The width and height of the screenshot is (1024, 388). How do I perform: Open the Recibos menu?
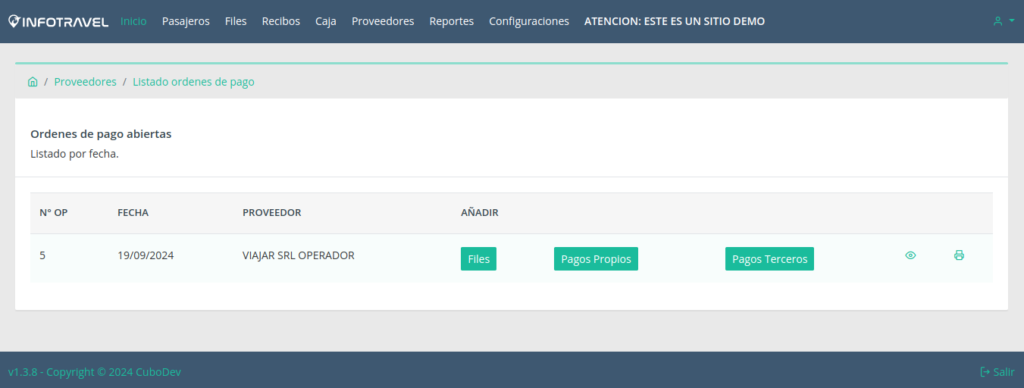click(281, 21)
